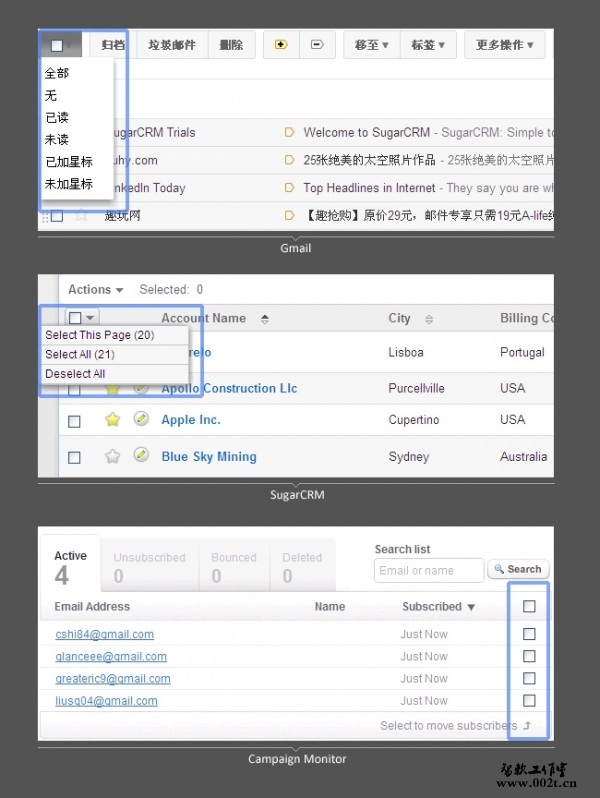Tick checkbox for glanceee@gmail.com
Viewport: 600px width, 798px height.
(x=529, y=656)
